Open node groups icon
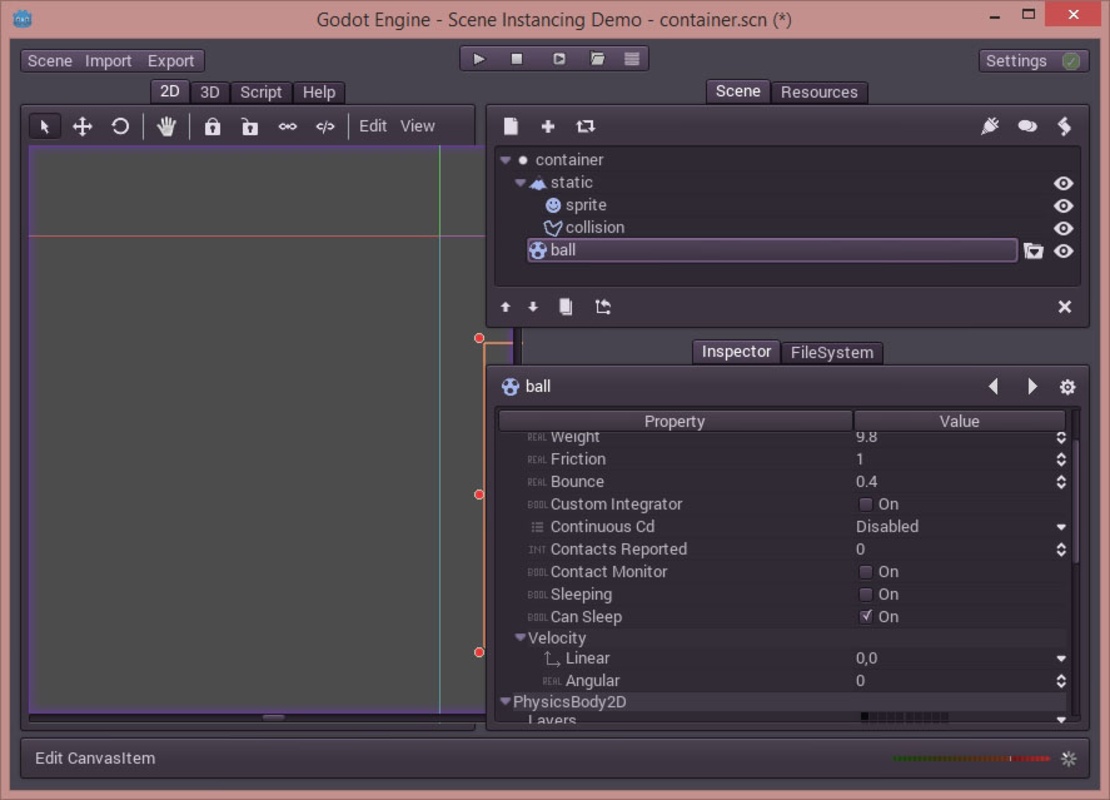Image resolution: width=1110 pixels, height=800 pixels. (1027, 126)
